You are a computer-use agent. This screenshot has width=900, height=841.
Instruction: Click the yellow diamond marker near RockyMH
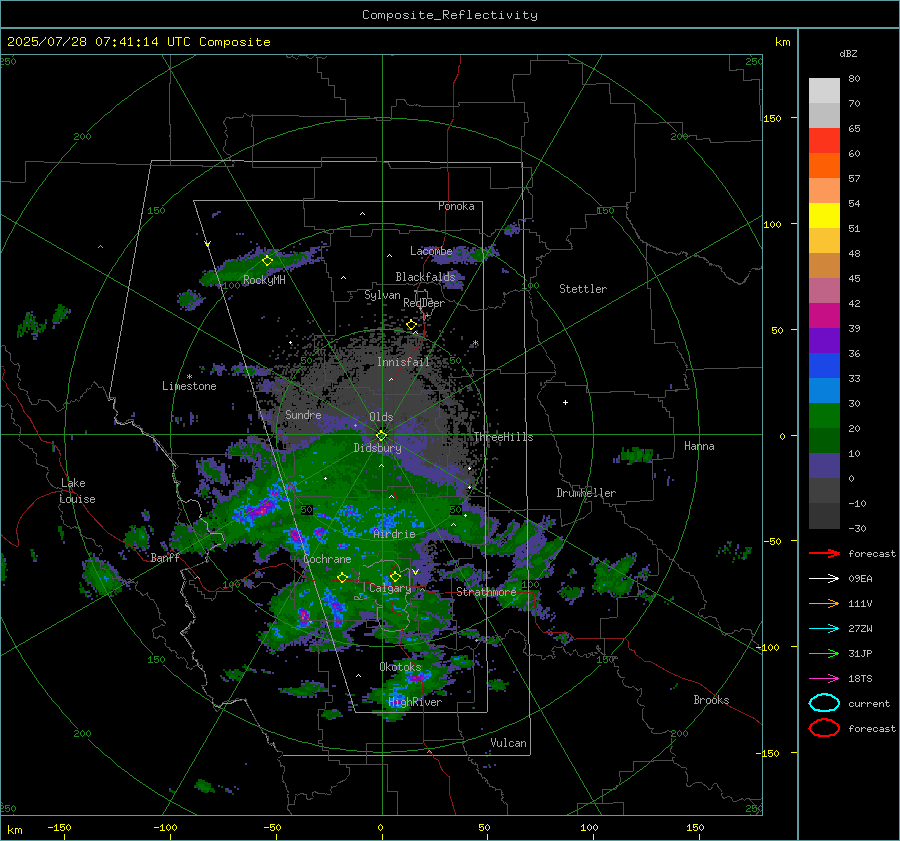pyautogui.click(x=267, y=261)
